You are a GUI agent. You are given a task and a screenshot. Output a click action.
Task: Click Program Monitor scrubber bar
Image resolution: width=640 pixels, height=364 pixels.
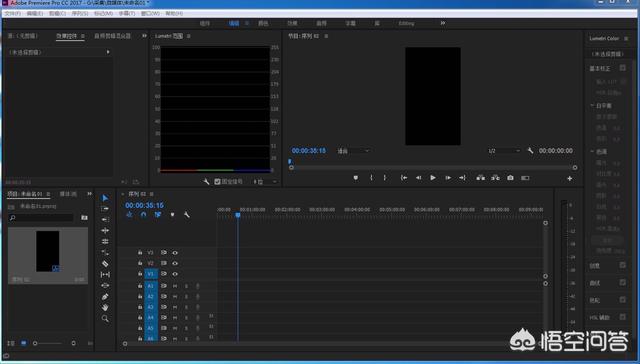click(433, 168)
